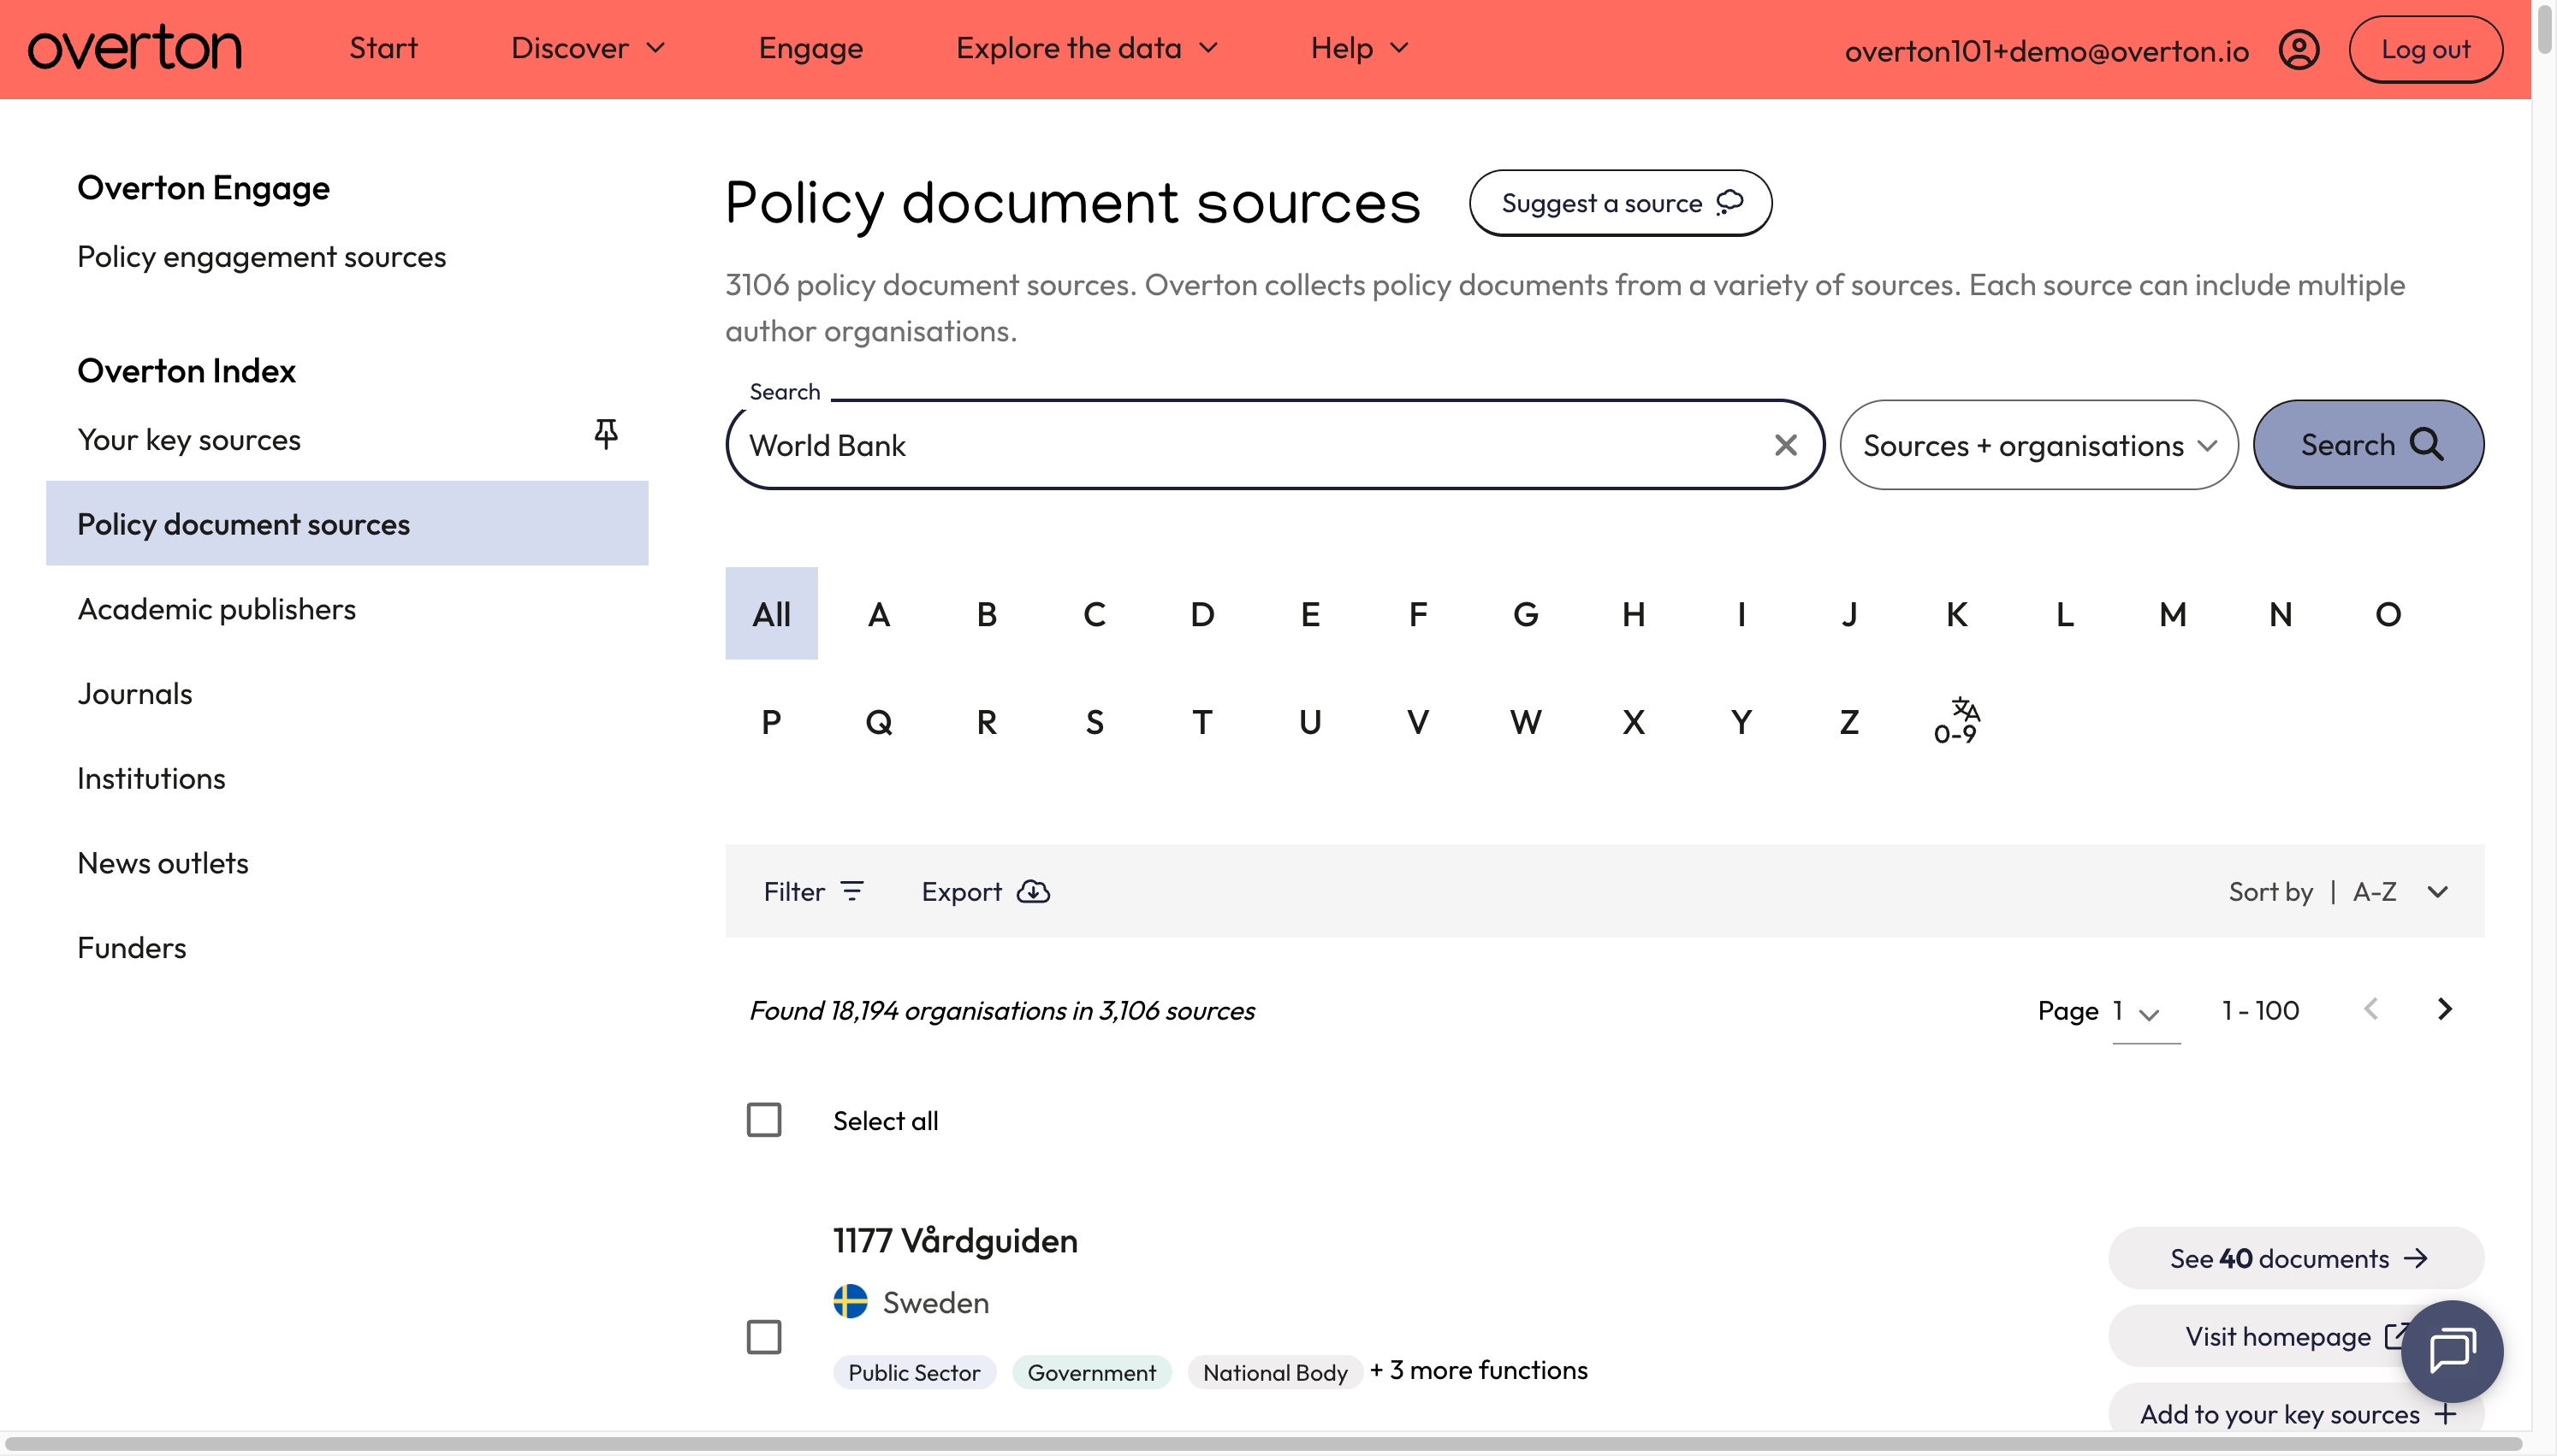This screenshot has height=1456, width=2557.
Task: Click See 40 documents link
Action: pyautogui.click(x=2296, y=1258)
